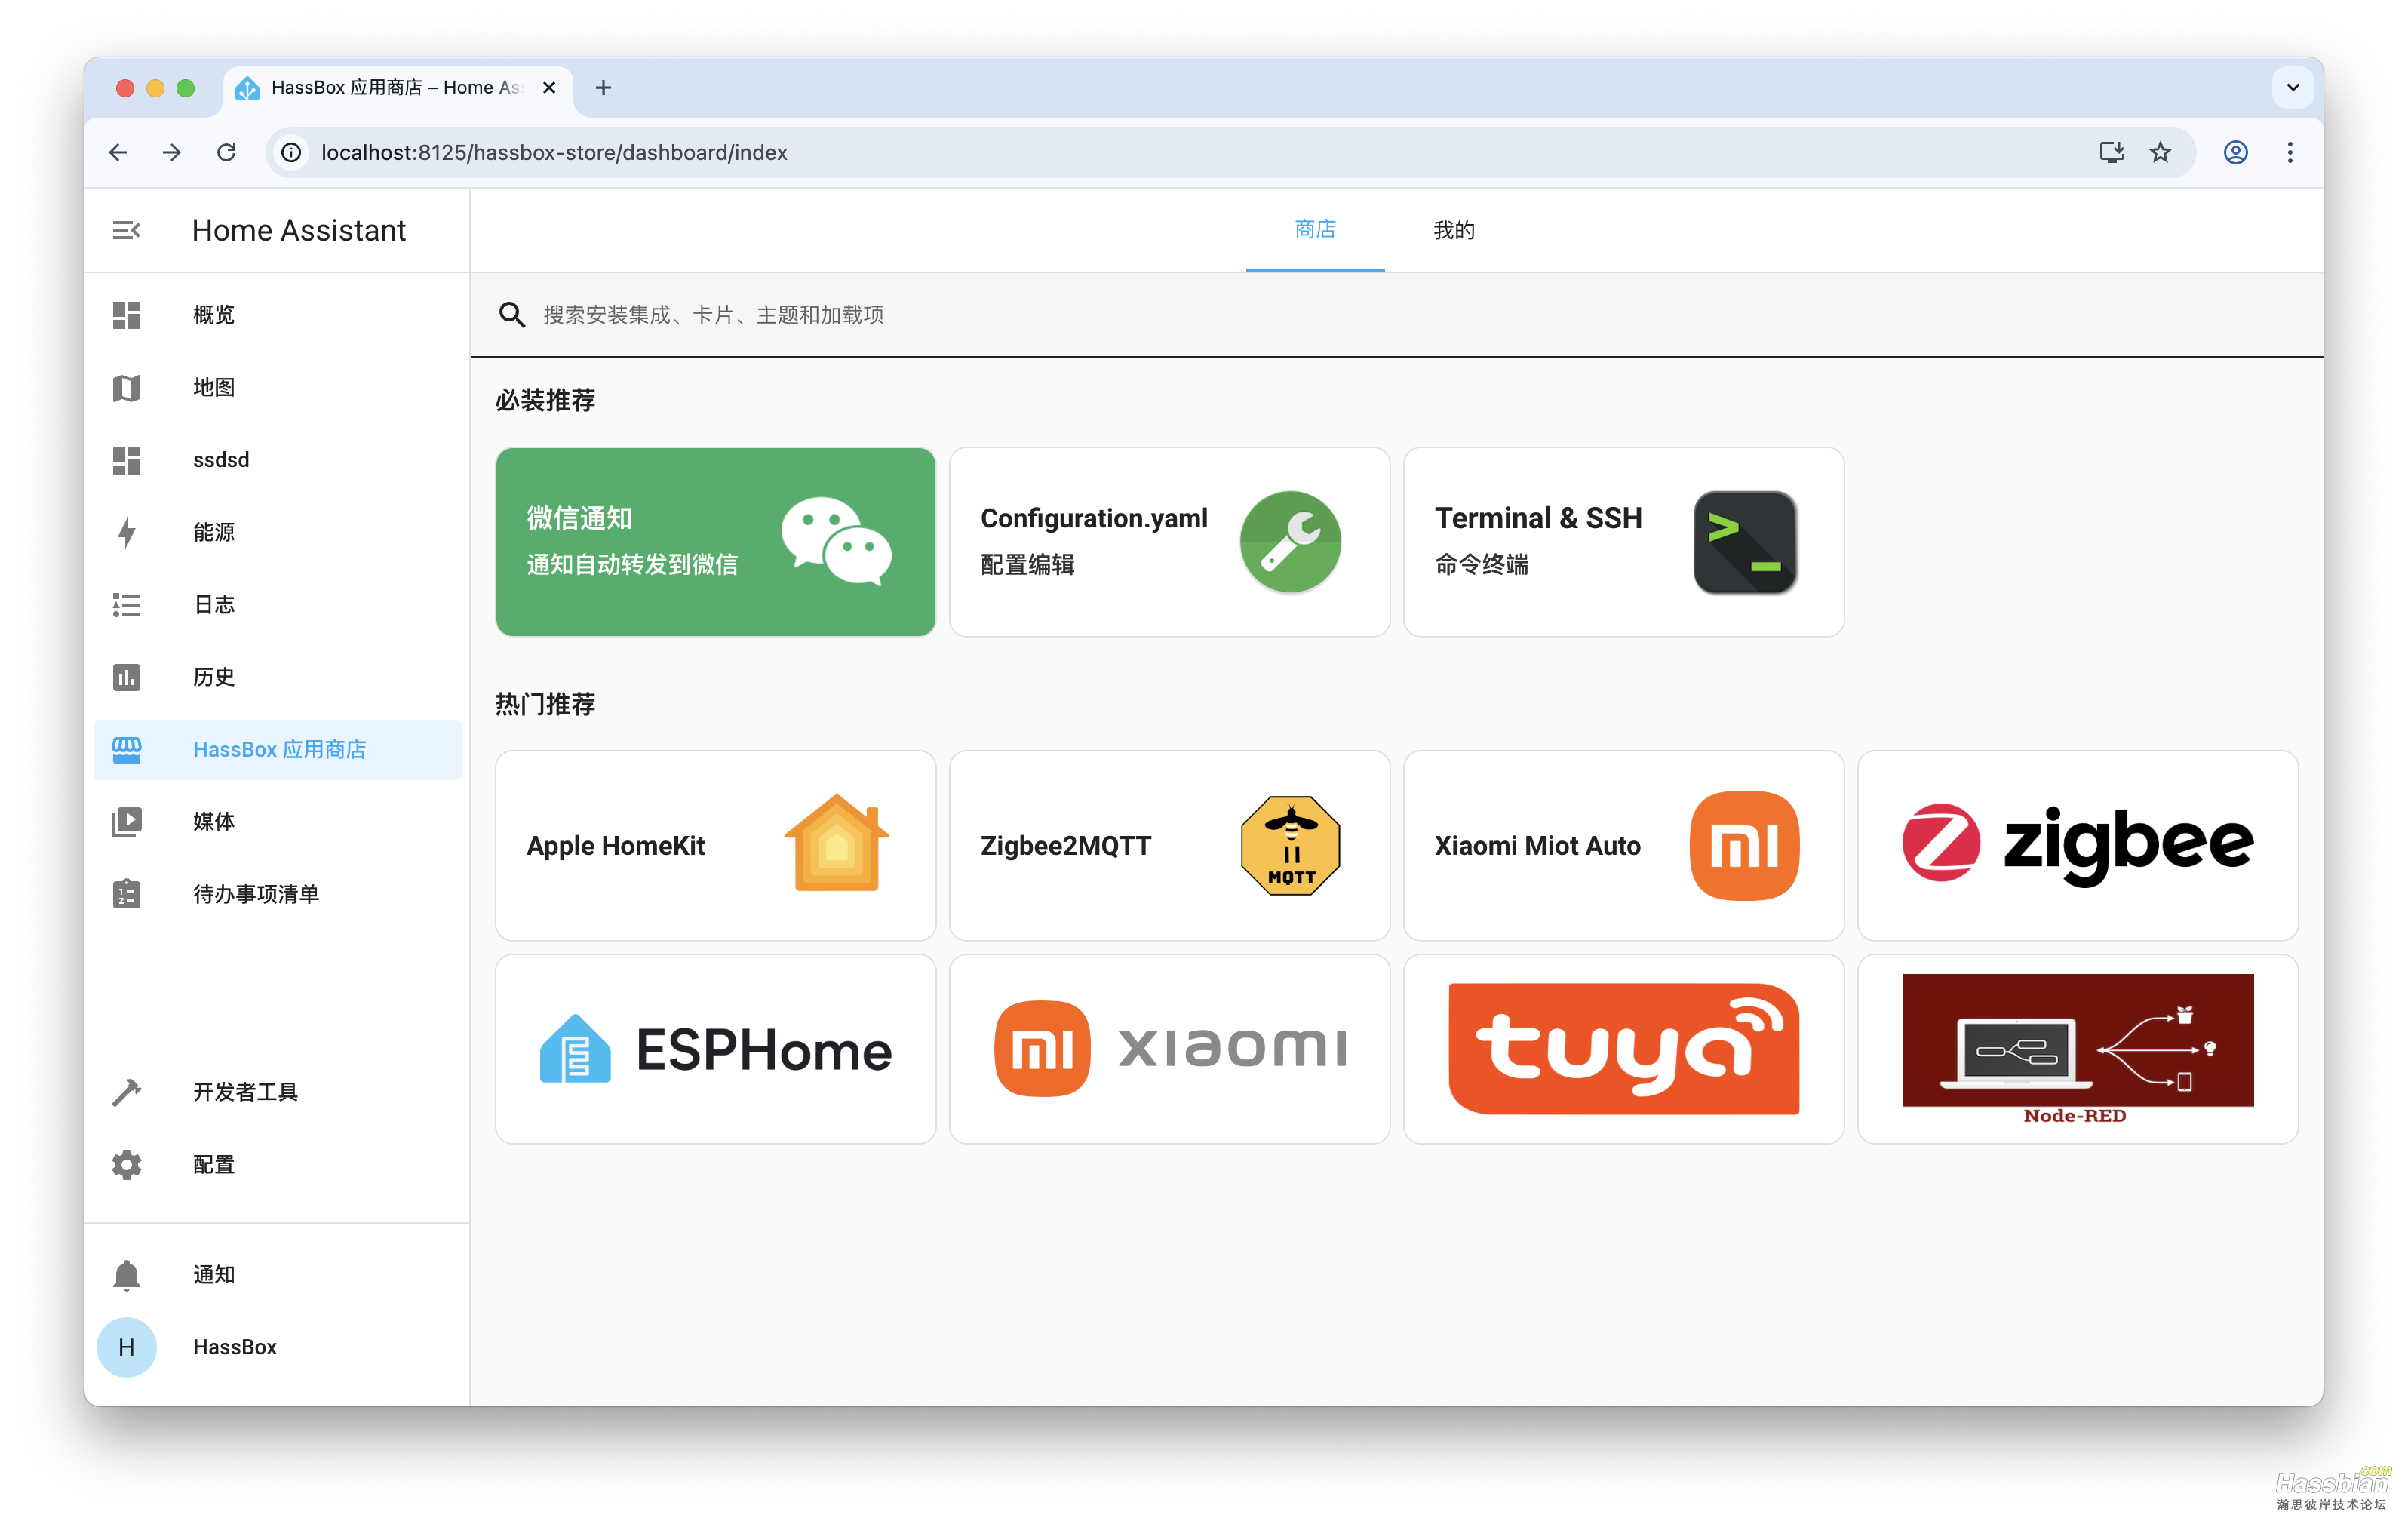Click the Terminal & SSH prompt icon
The height and width of the screenshot is (1518, 2408).
pos(1745,541)
